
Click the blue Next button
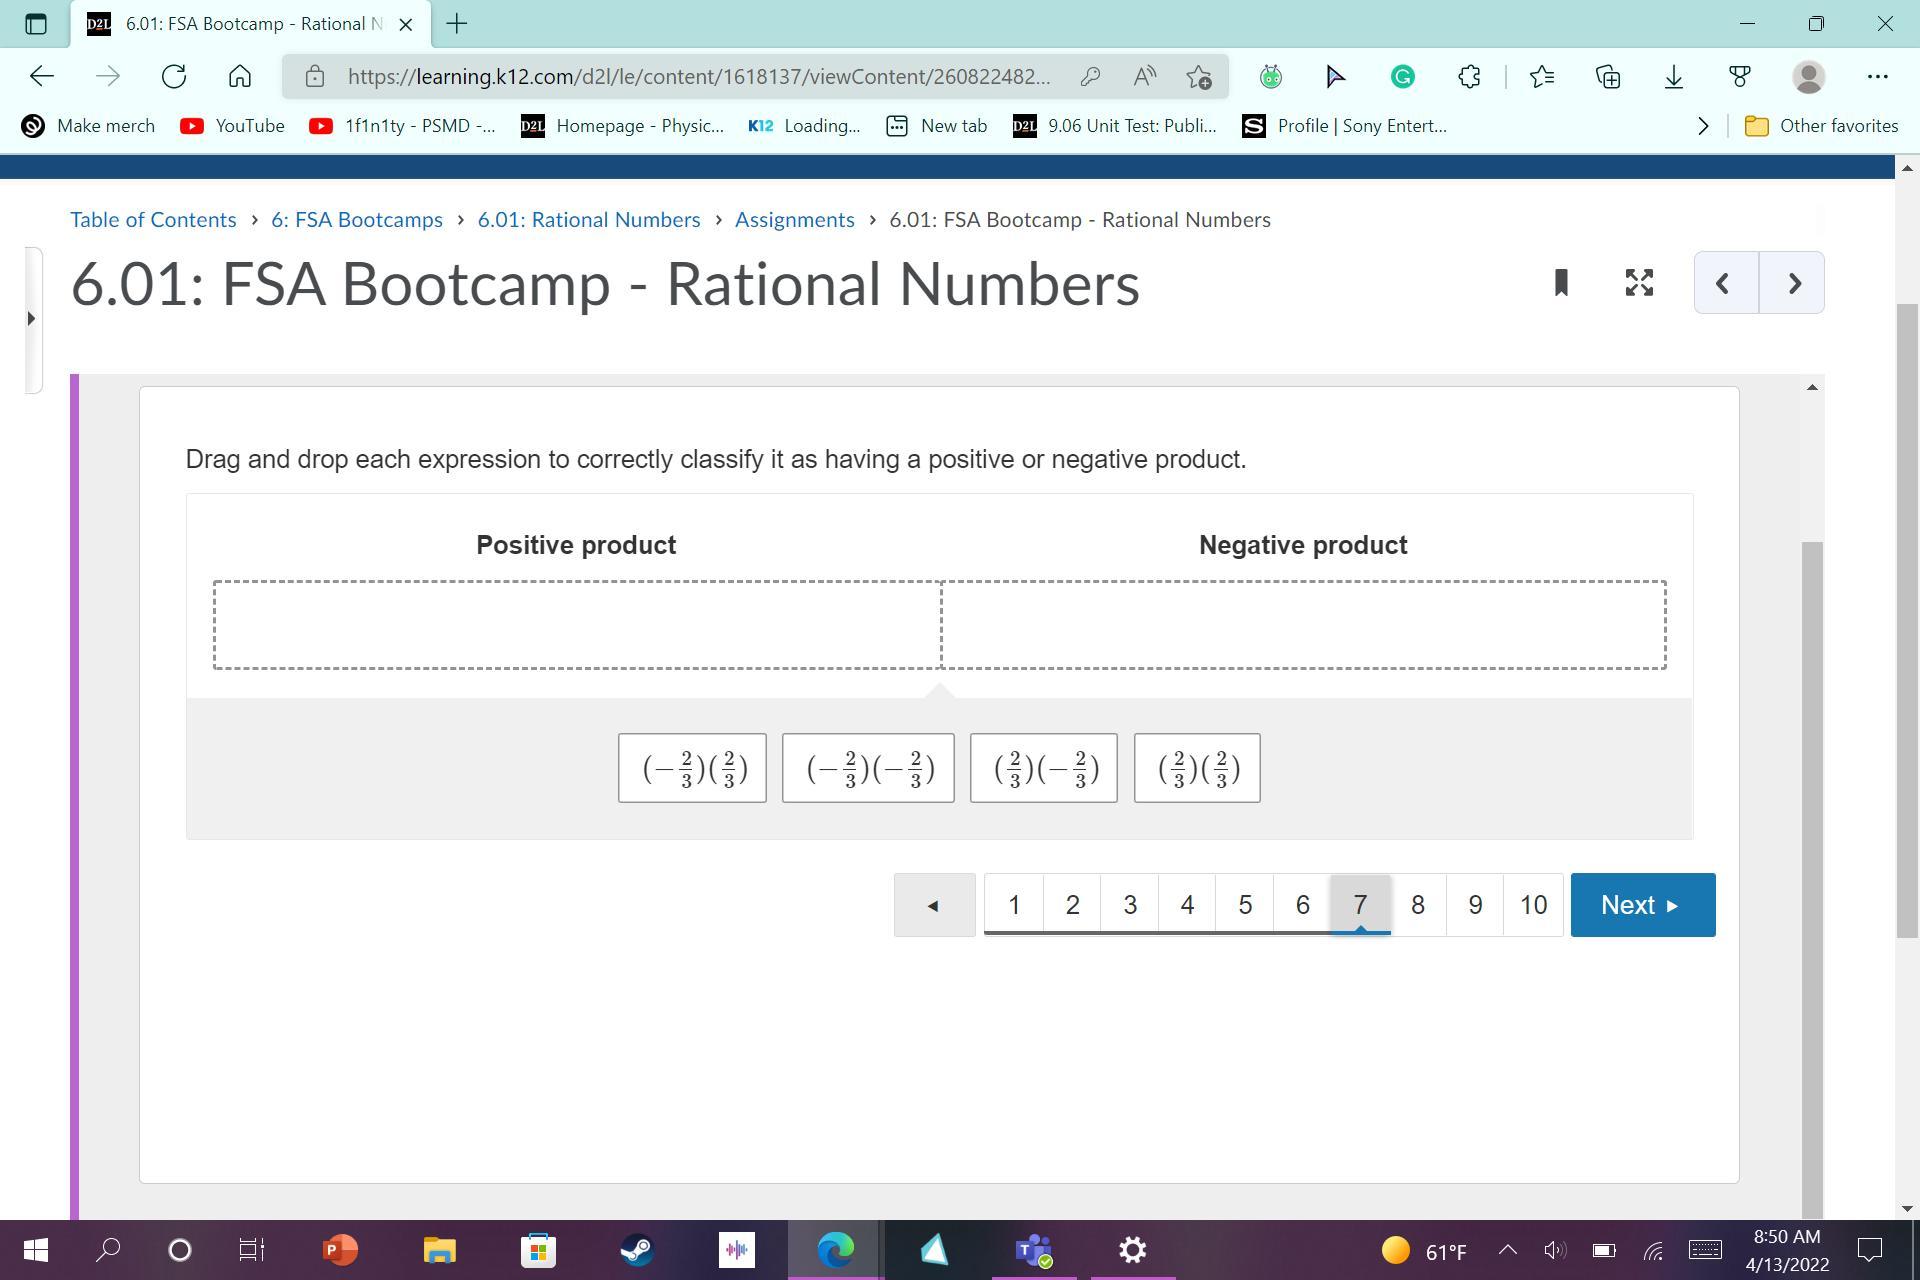tap(1642, 905)
